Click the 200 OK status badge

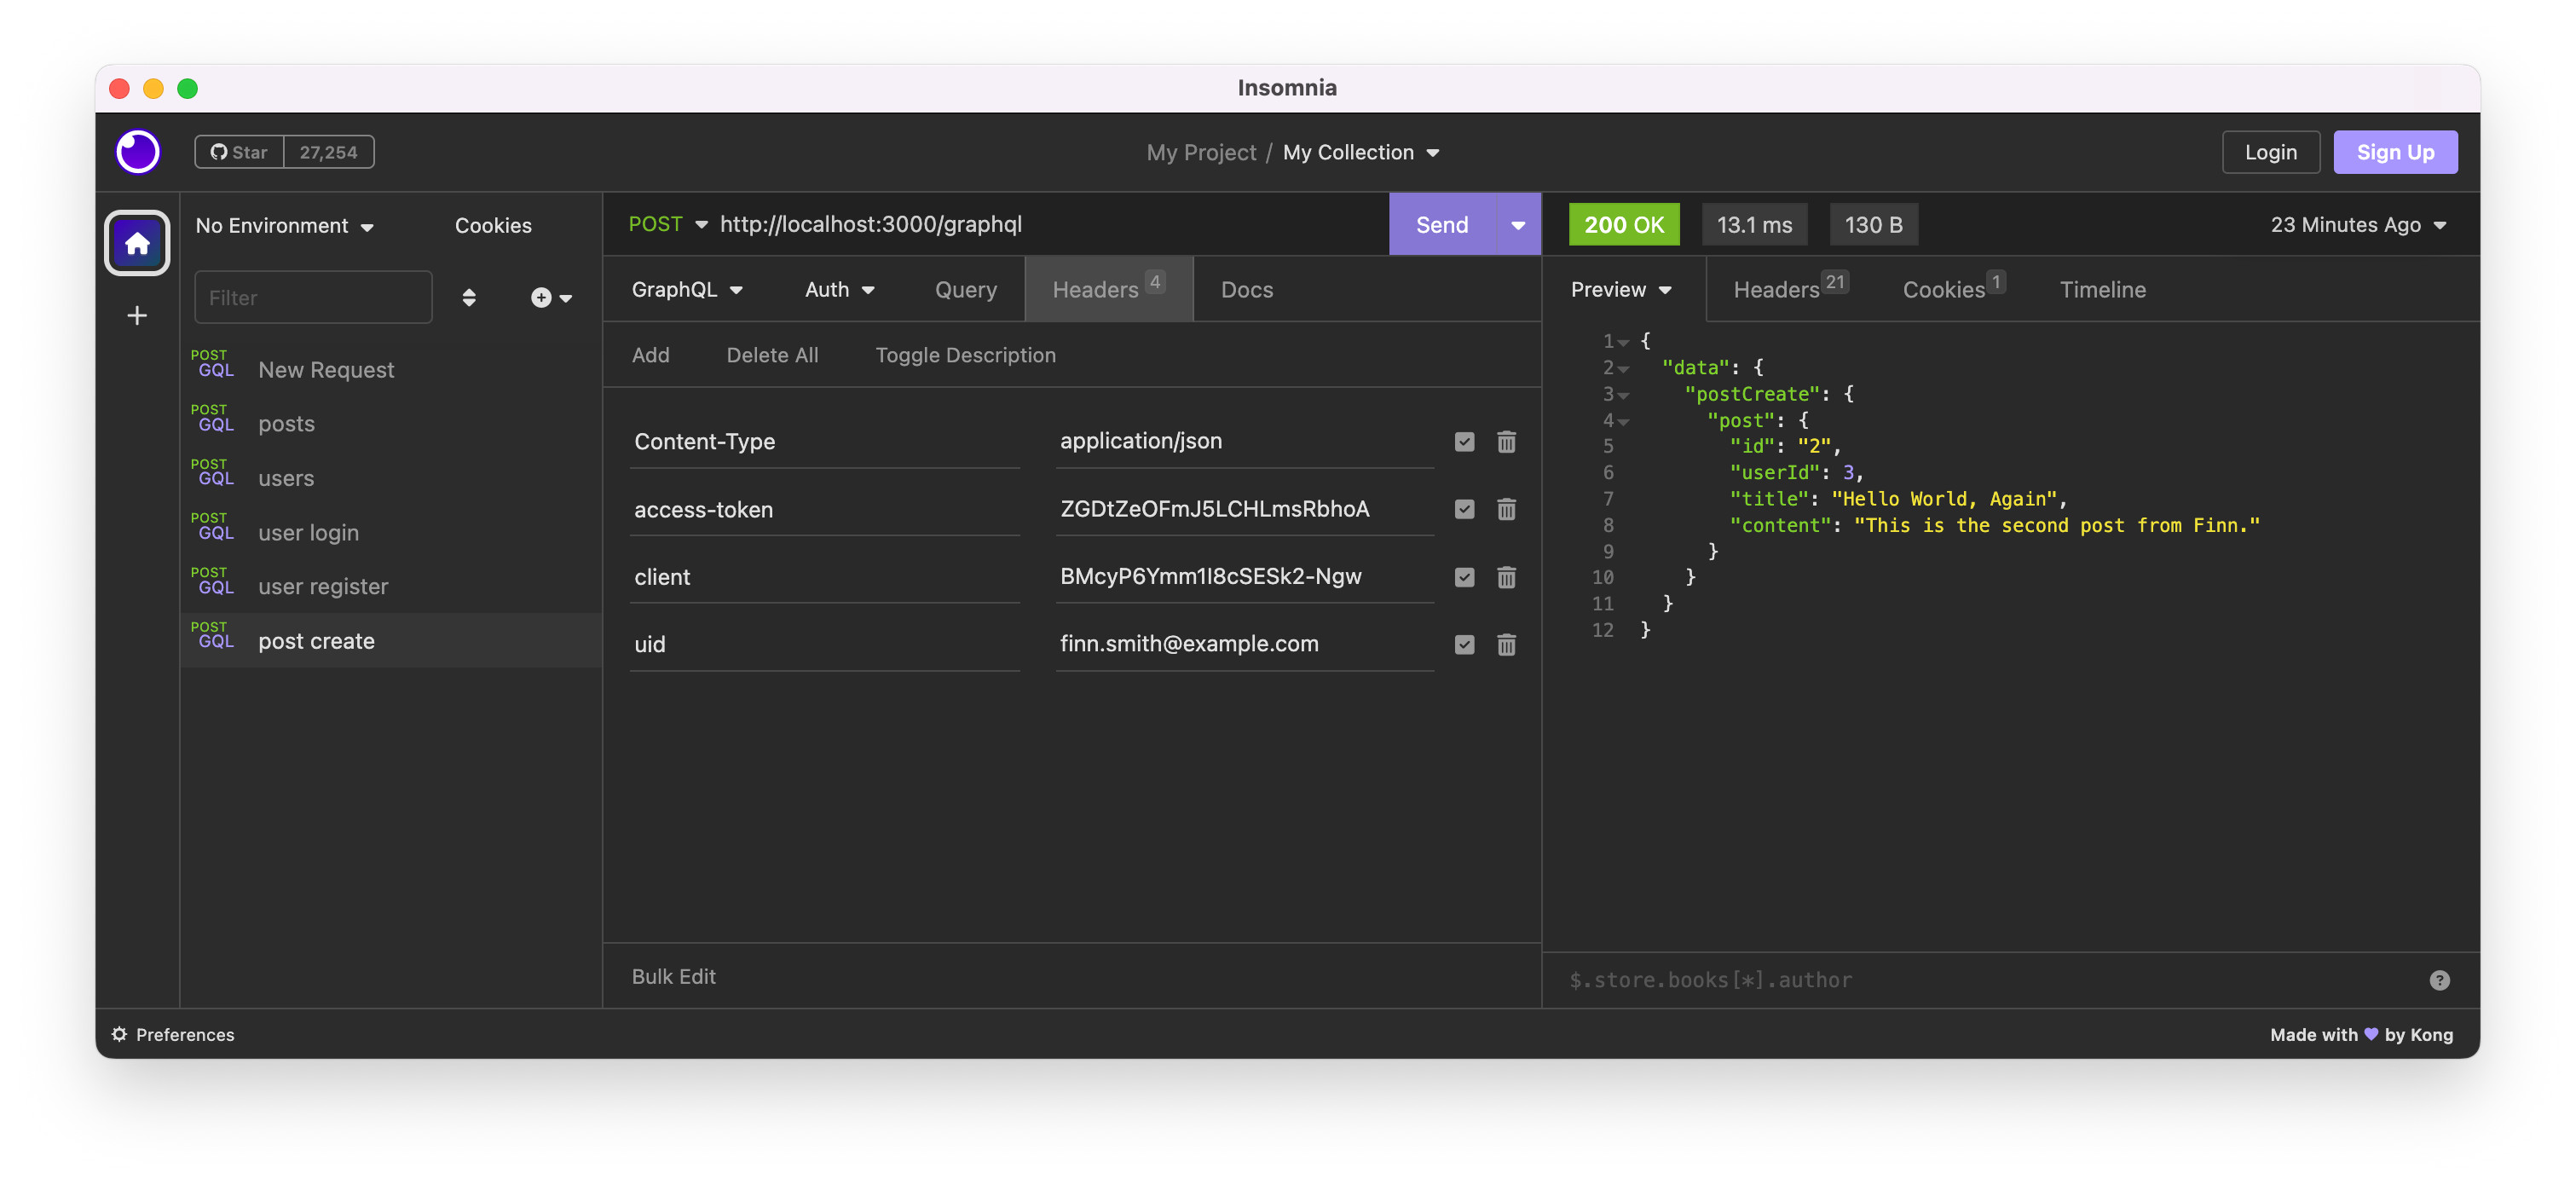(x=1623, y=225)
